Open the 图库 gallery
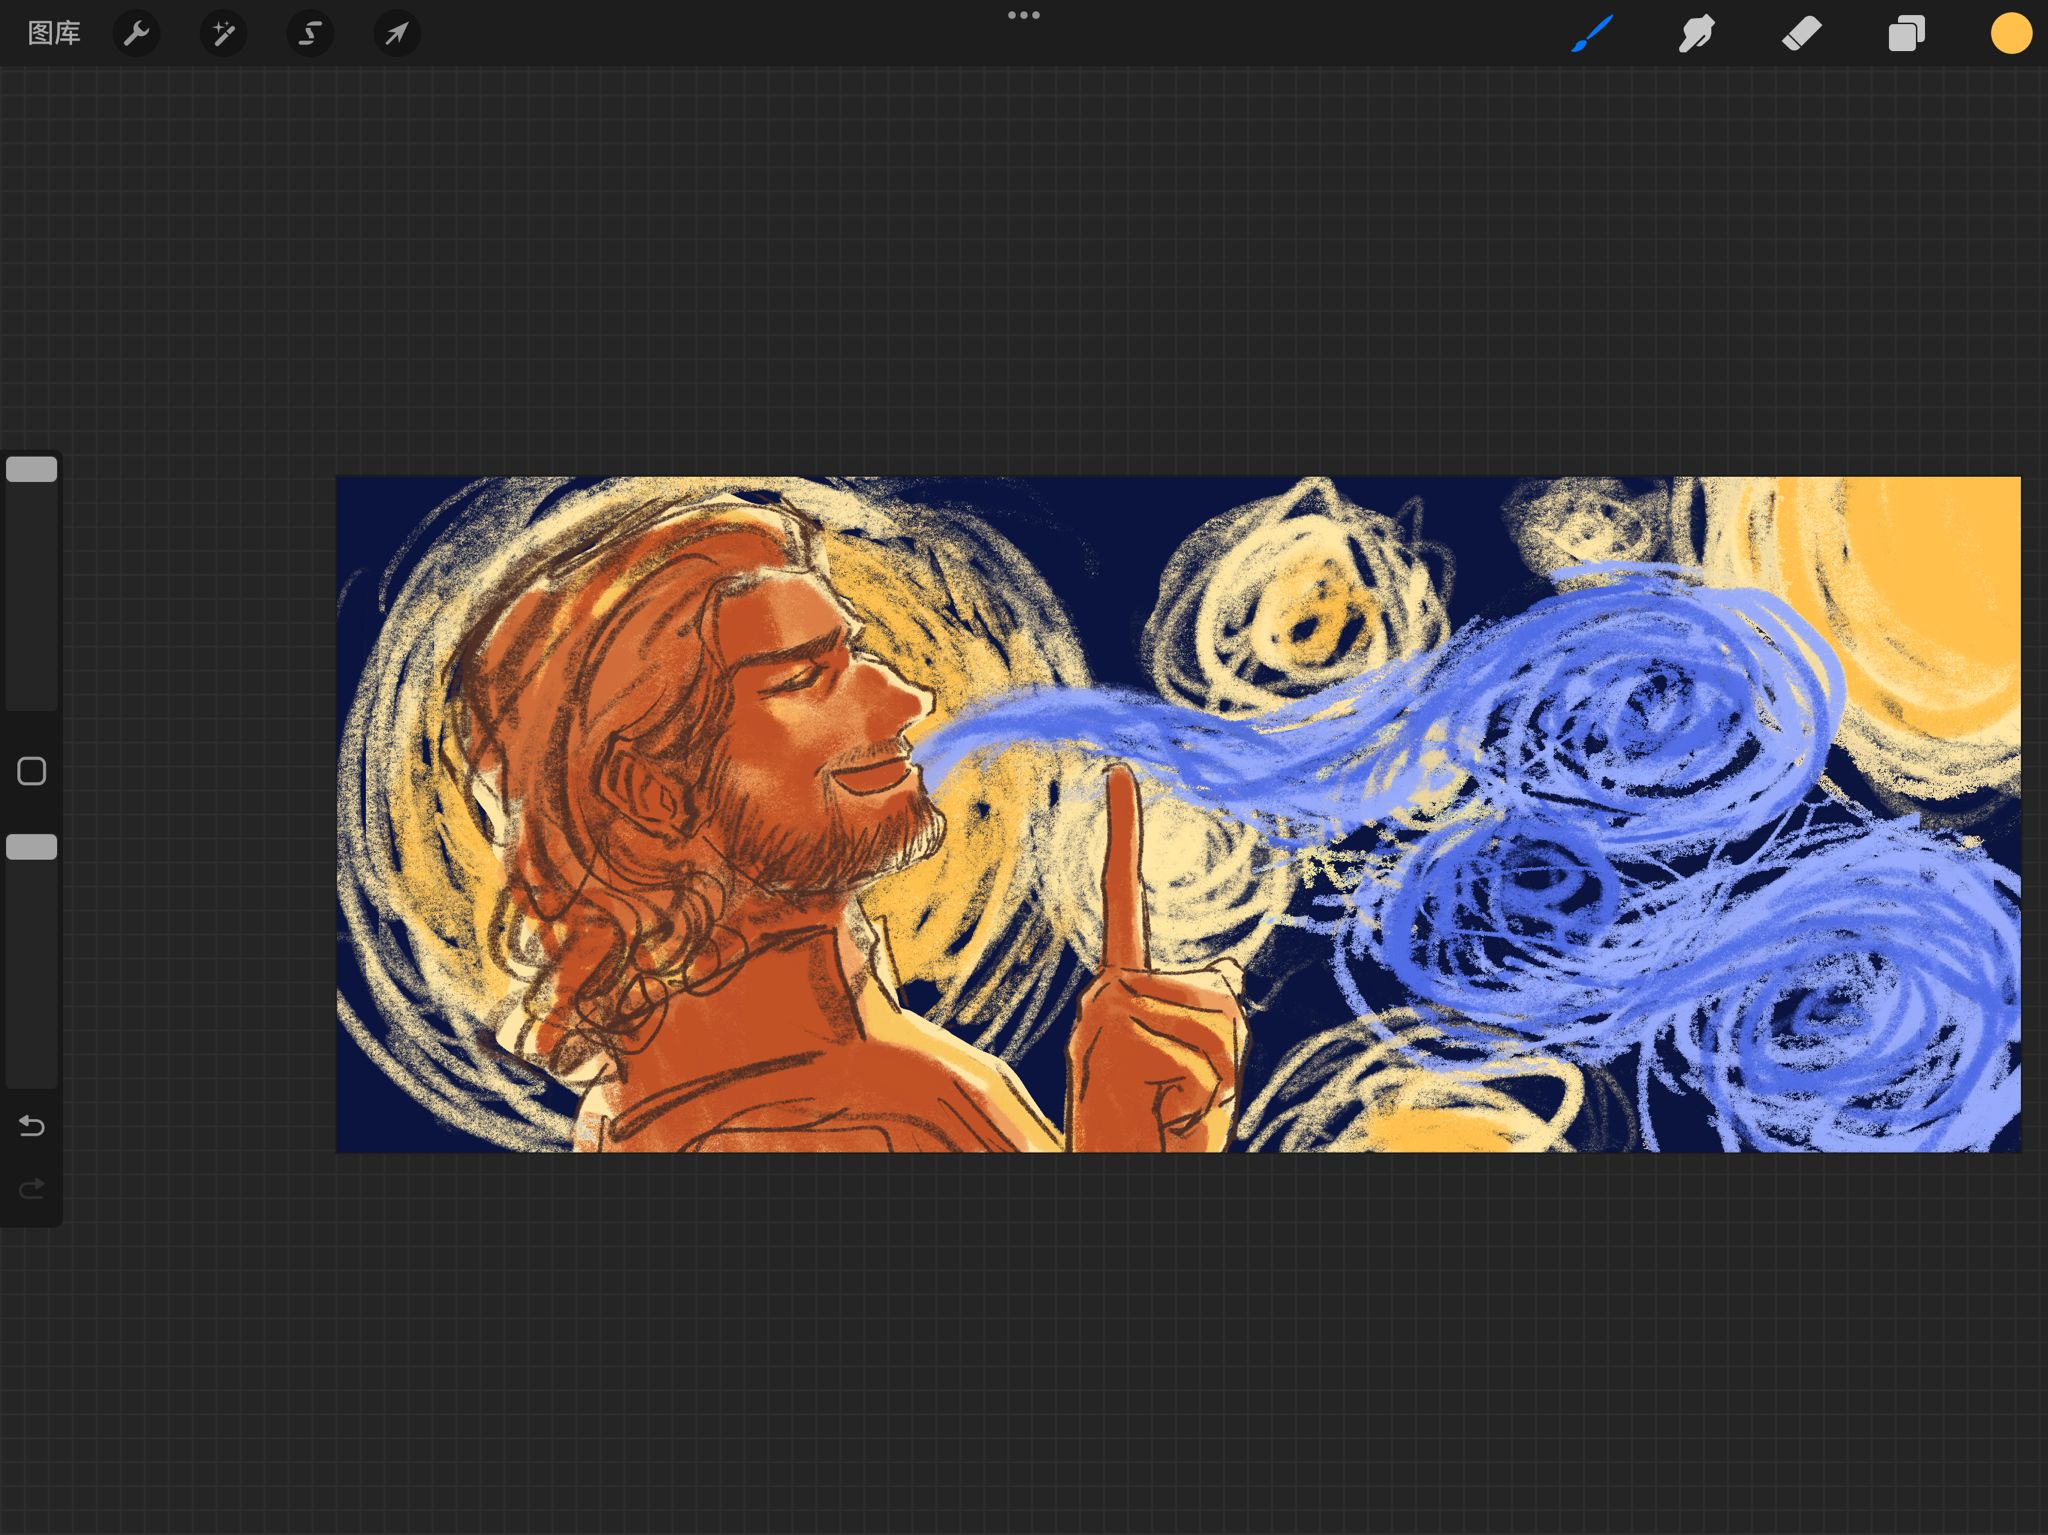Screen dimensions: 2048x1535 coord(54,34)
